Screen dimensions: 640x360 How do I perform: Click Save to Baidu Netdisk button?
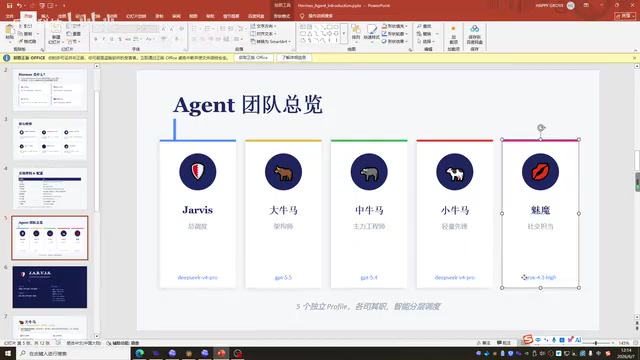(x=474, y=34)
